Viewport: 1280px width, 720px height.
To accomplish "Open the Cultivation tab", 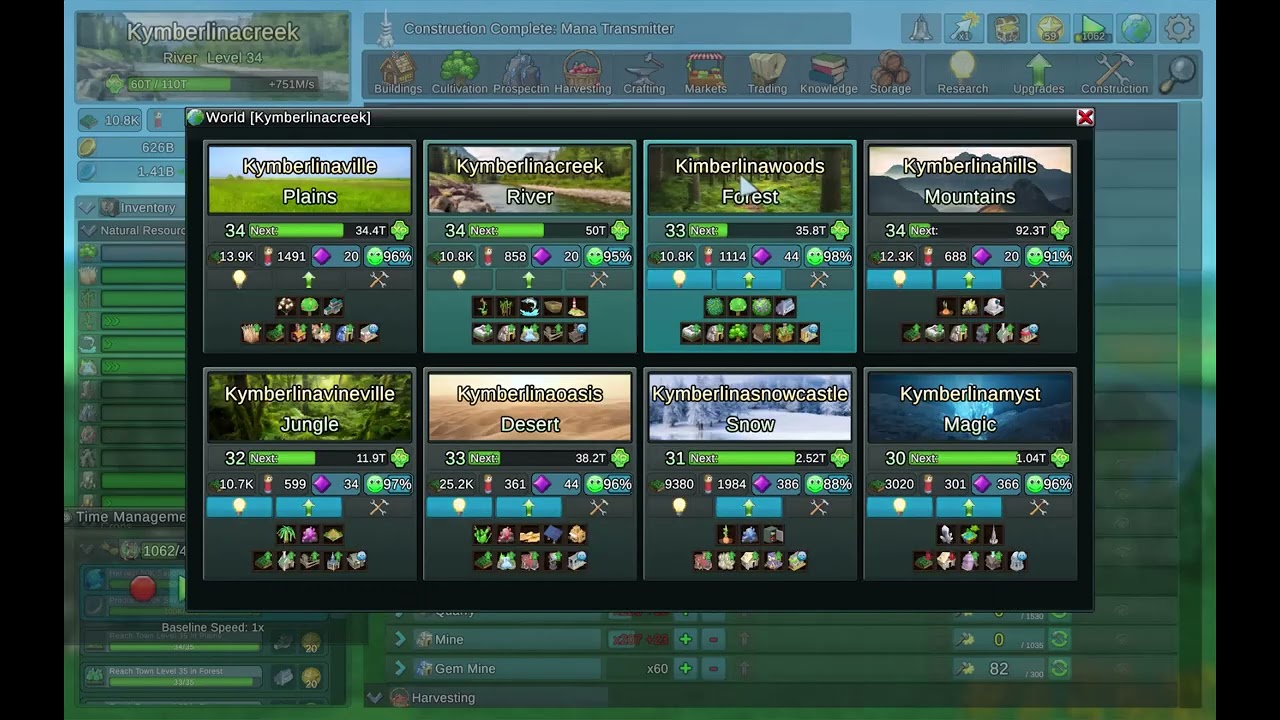I will point(459,73).
